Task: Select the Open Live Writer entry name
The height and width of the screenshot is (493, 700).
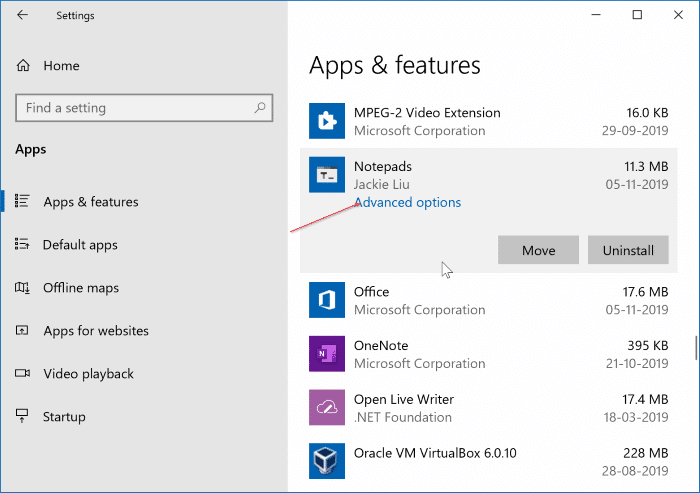Action: (404, 399)
